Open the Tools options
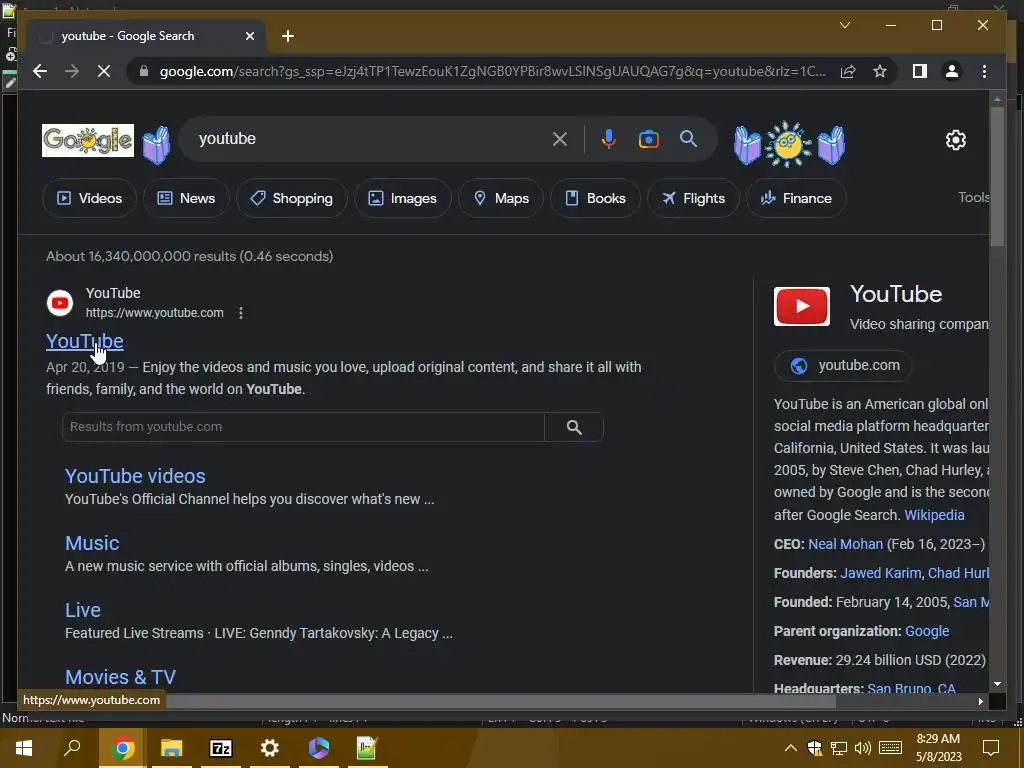 coord(973,197)
